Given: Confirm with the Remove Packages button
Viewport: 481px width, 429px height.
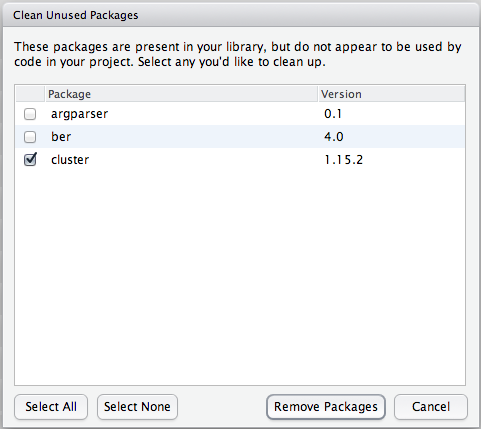Looking at the screenshot, I should click(326, 407).
